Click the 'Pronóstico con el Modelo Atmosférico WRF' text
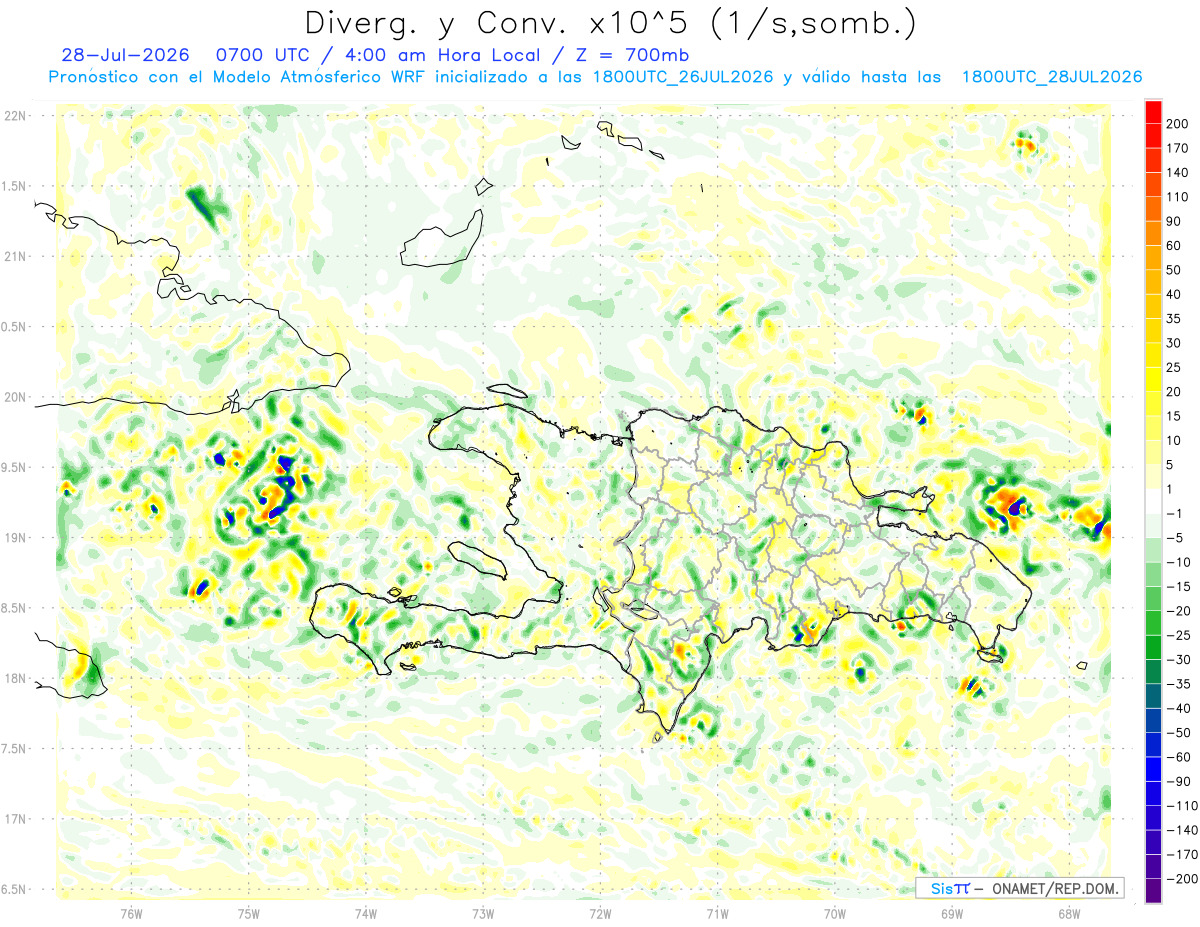The height and width of the screenshot is (927, 1200). tap(238, 77)
